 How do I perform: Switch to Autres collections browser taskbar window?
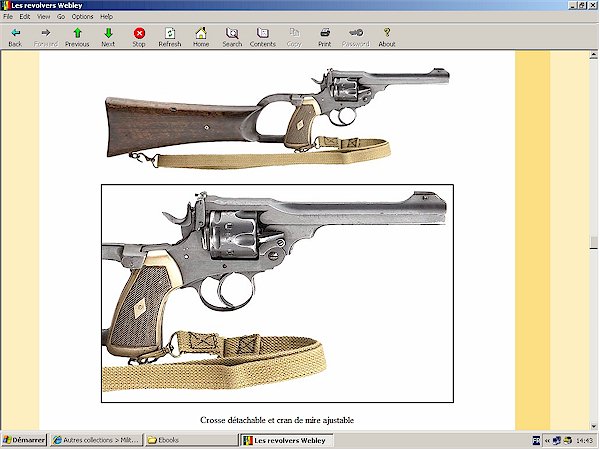96,440
